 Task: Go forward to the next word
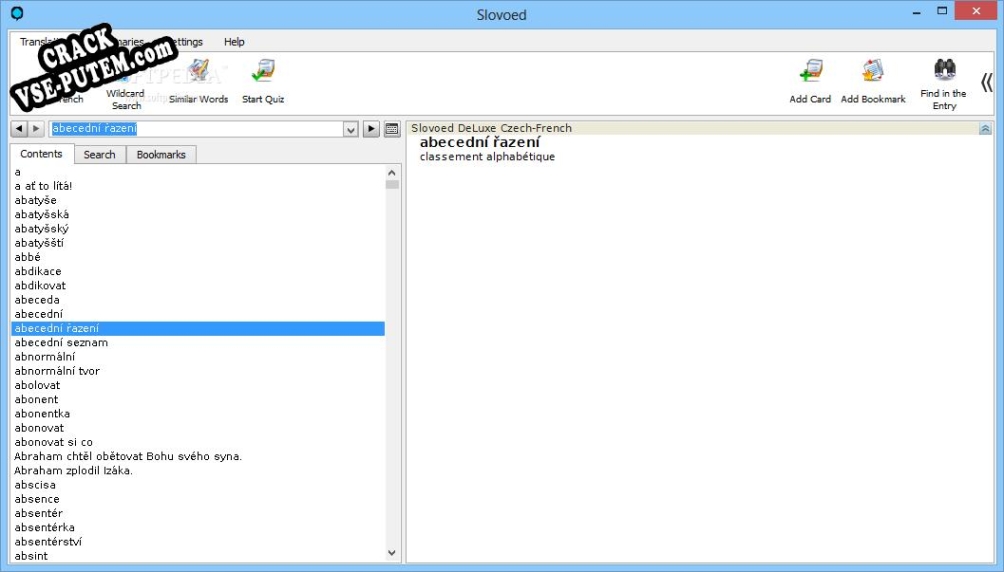point(36,129)
